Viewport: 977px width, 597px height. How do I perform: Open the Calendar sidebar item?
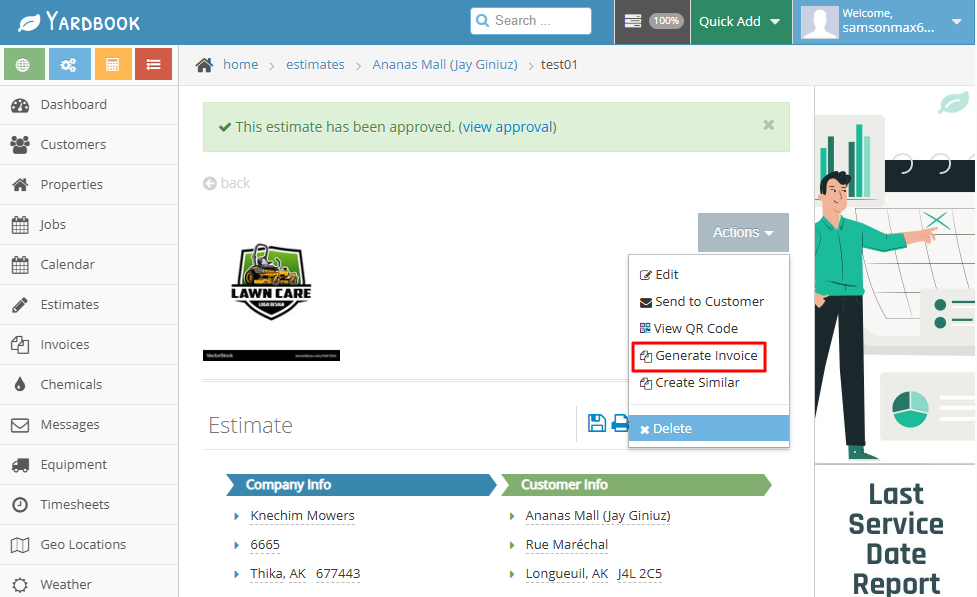pos(89,264)
